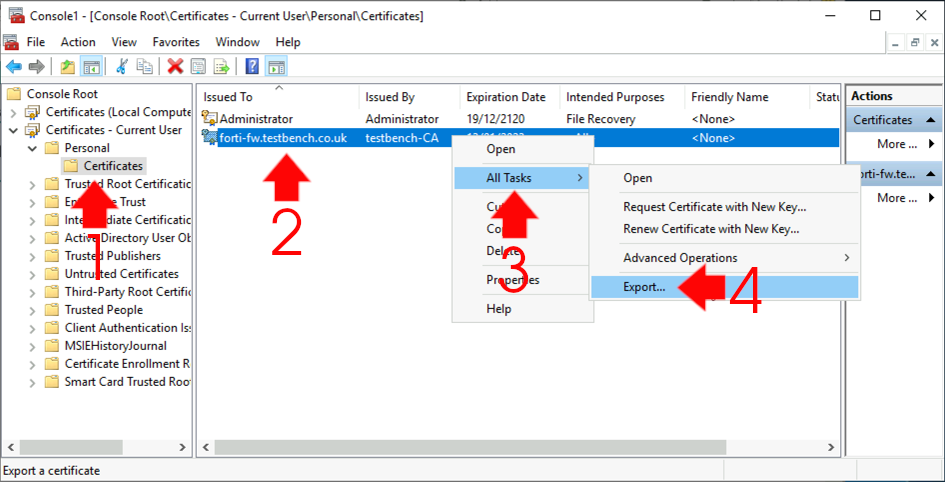945x482 pixels.
Task: Click the forti-fw.testbench.co.uk certificate icon
Action: 210,137
